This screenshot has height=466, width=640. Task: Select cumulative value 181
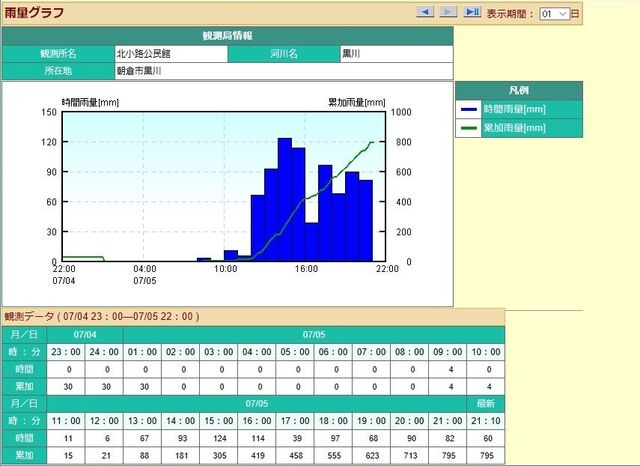(x=182, y=455)
